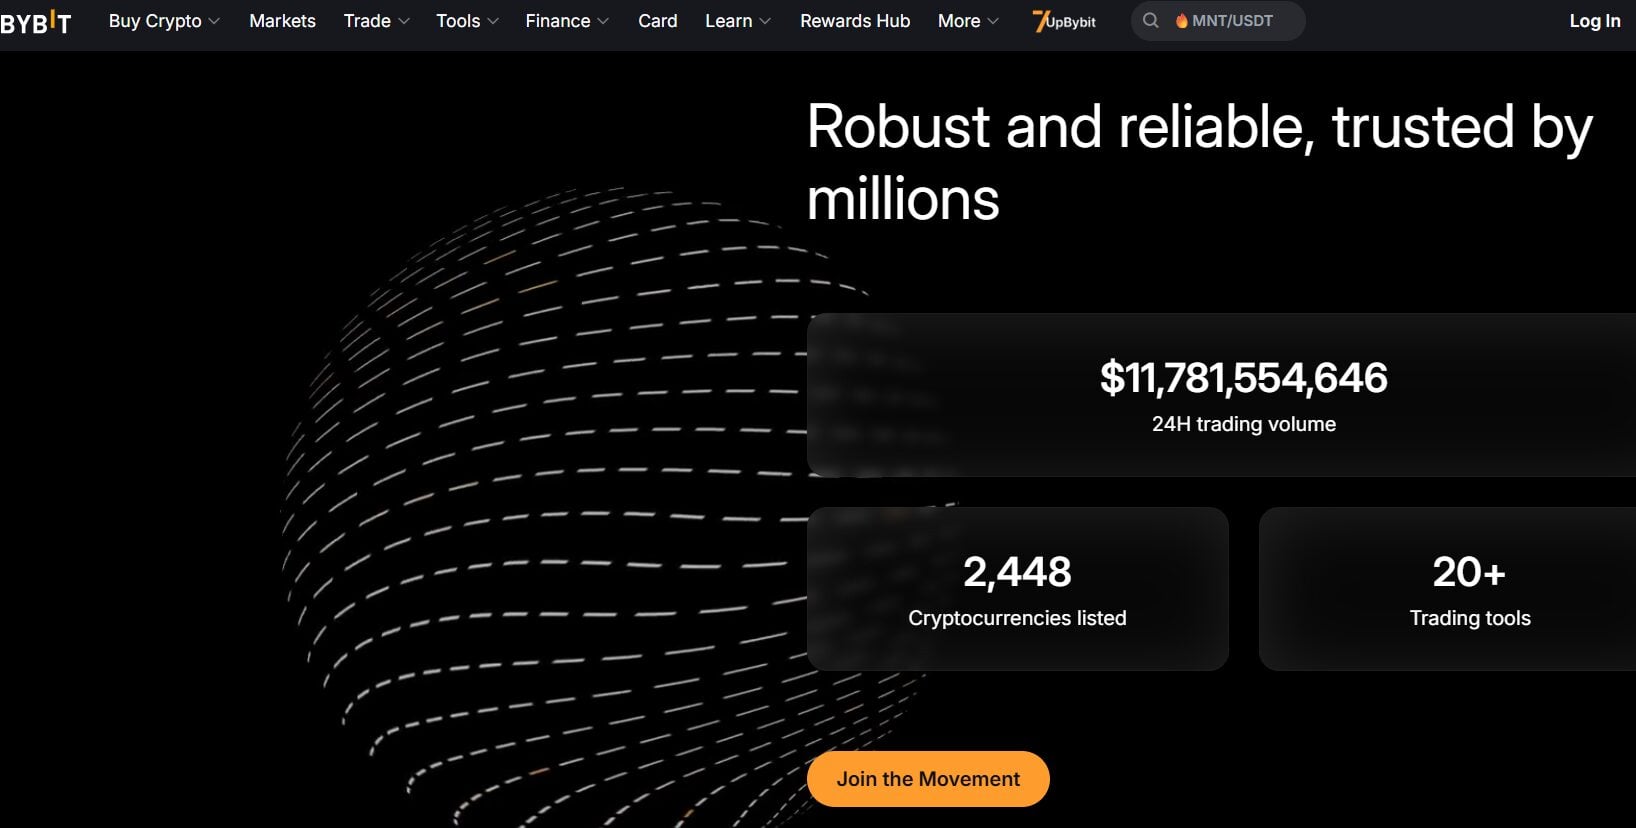Click the Cryptocurrencies listed card

point(1017,588)
